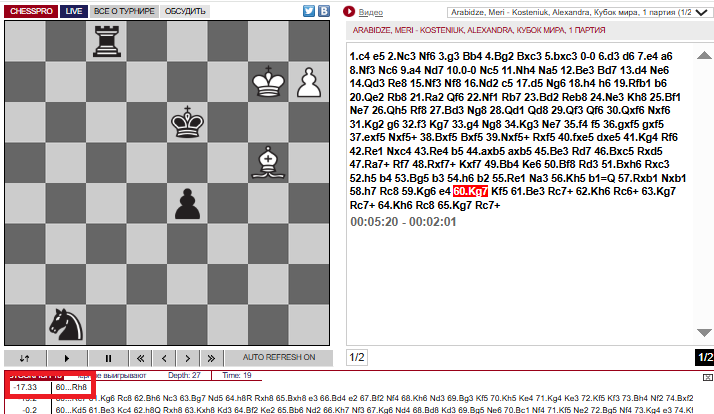
Task: Toggle the AUTO REFRESH ON button
Action: [x=279, y=357]
